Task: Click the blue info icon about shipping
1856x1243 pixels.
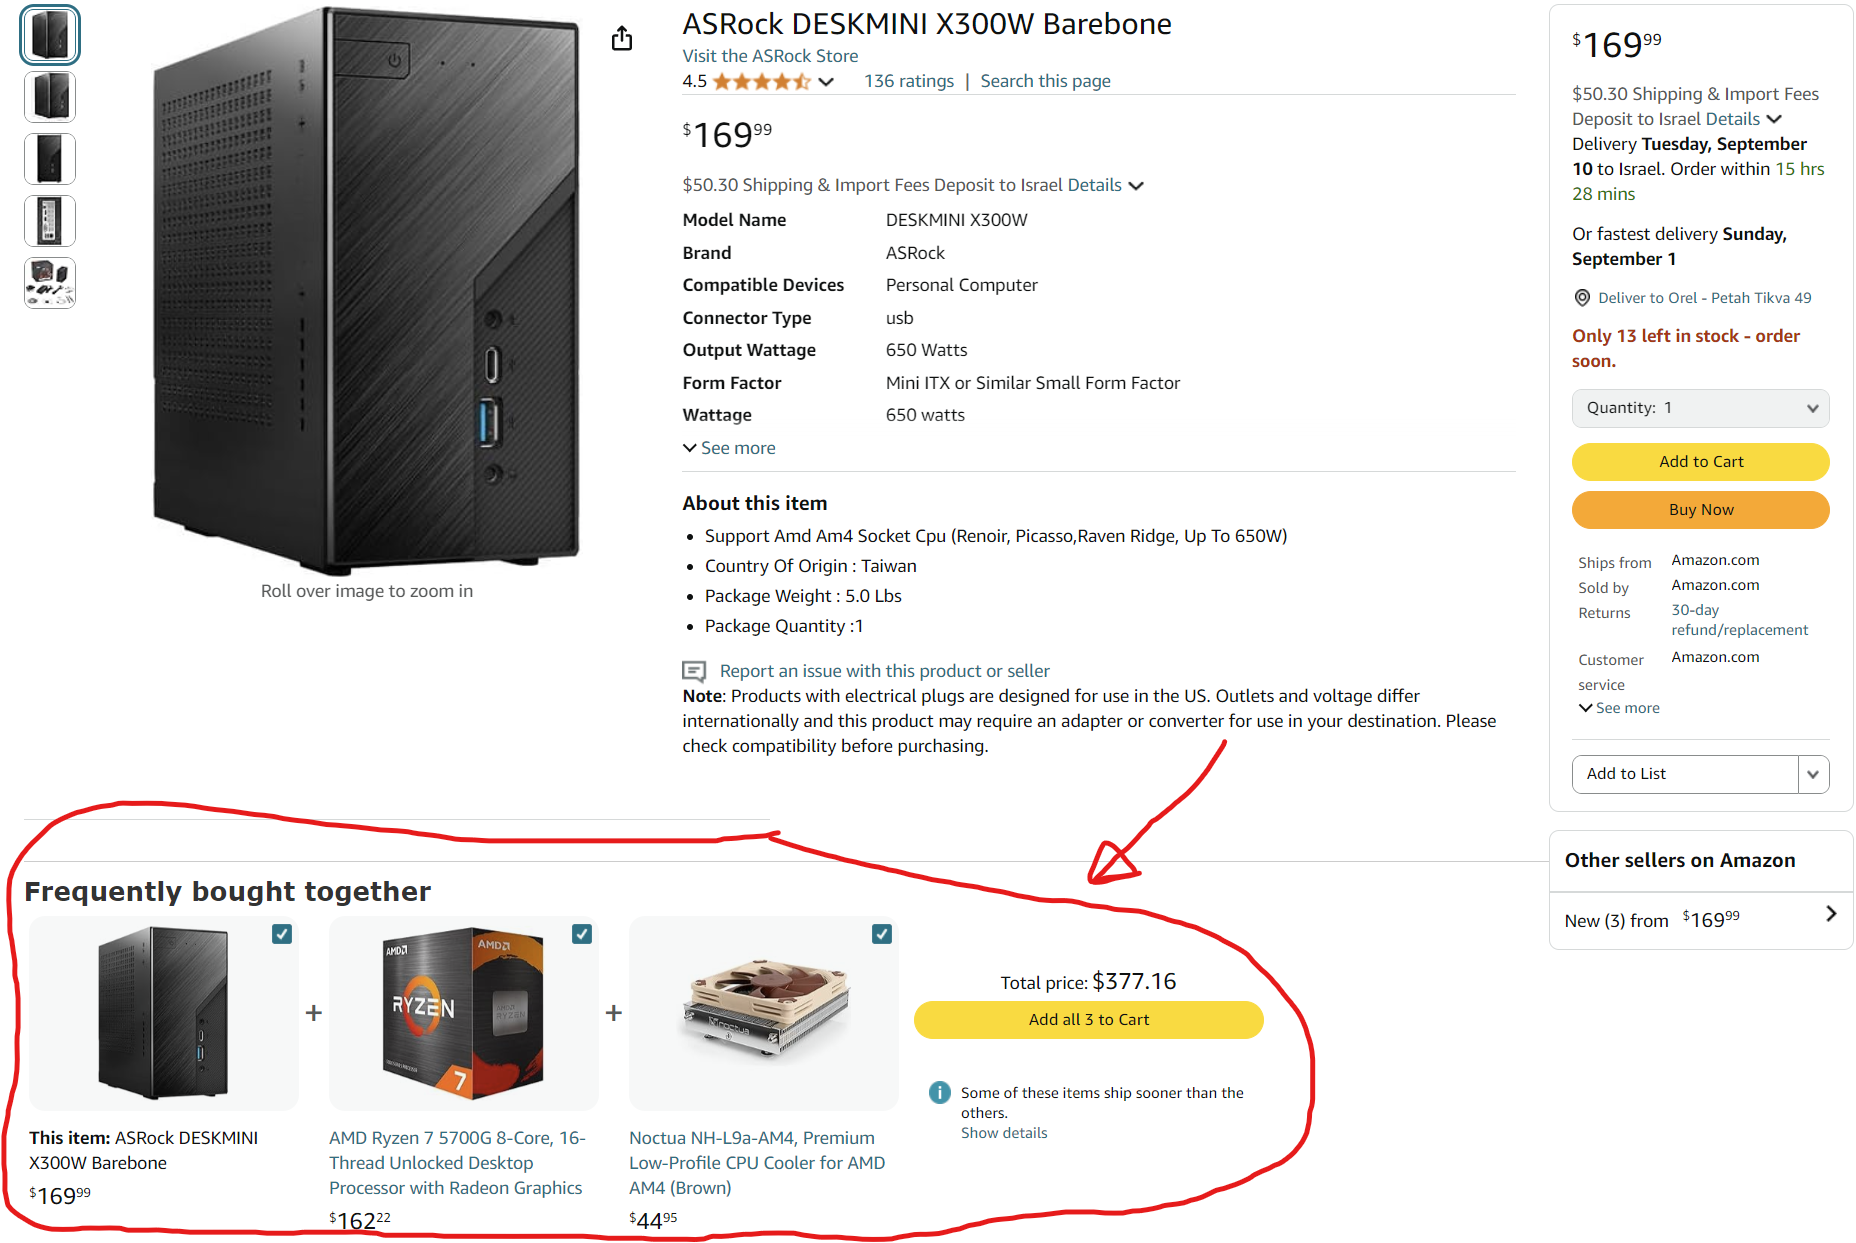Action: (940, 1092)
